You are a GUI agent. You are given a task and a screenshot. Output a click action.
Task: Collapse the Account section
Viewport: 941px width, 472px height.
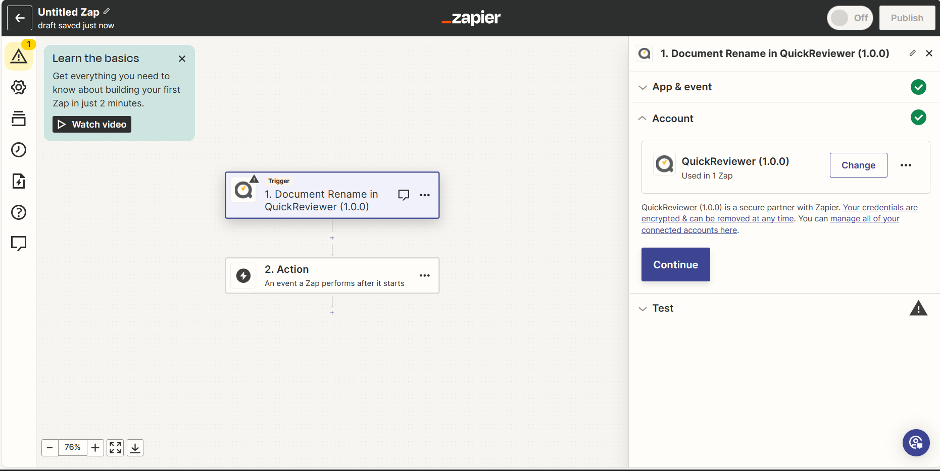tap(672, 118)
